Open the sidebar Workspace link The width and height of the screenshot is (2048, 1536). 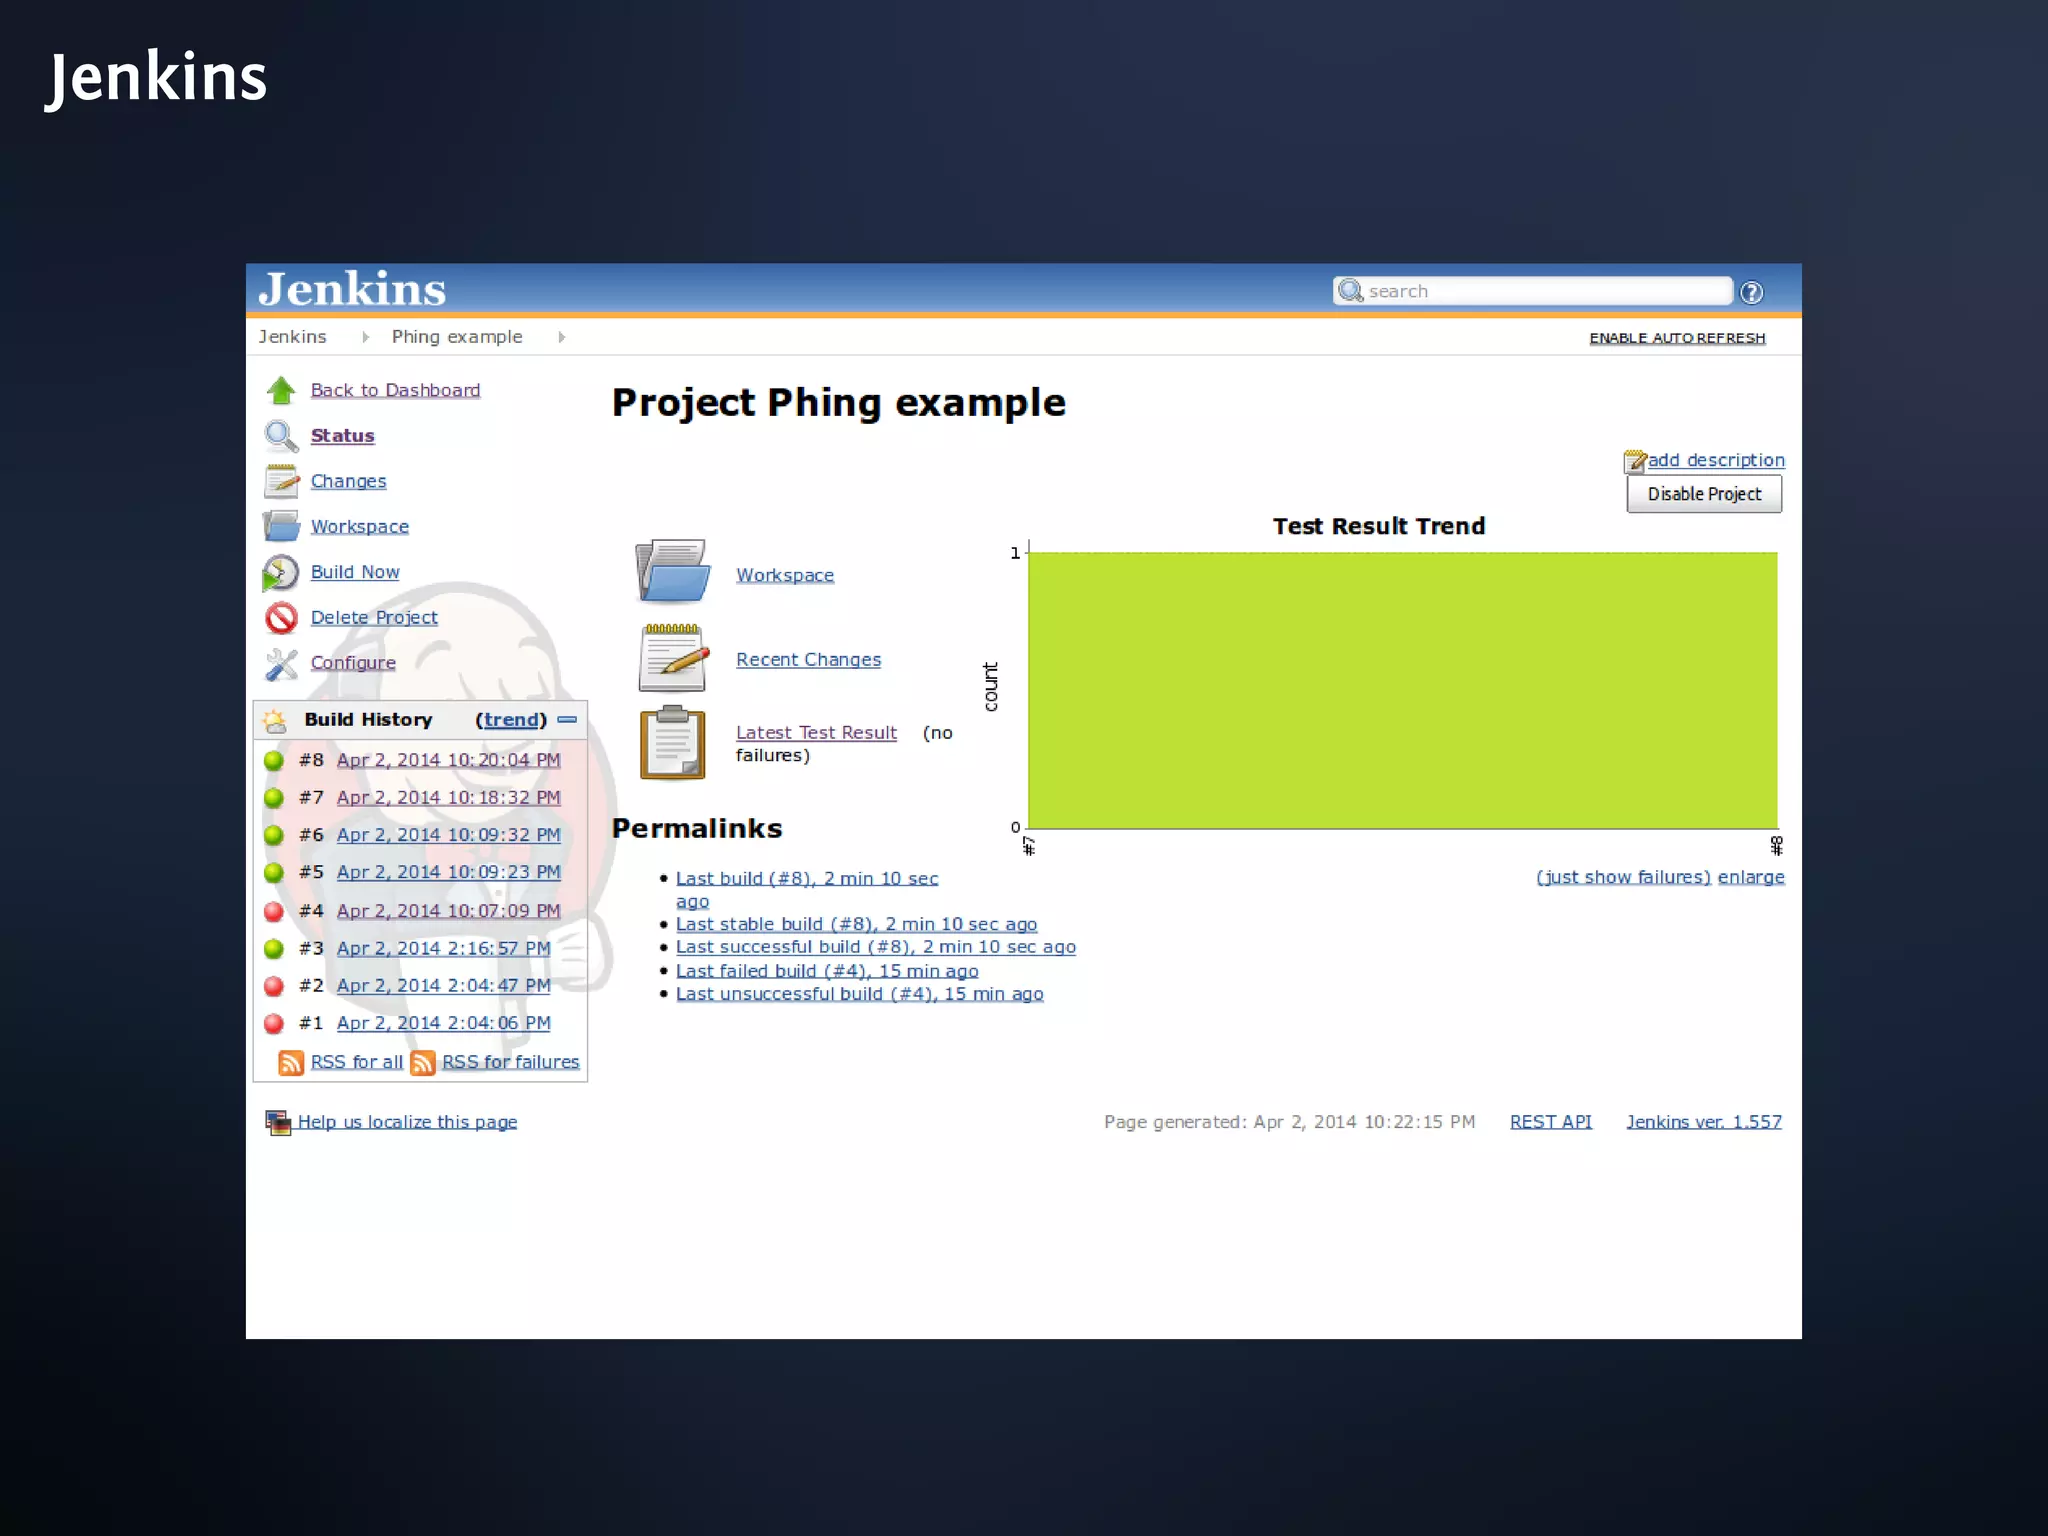(359, 526)
